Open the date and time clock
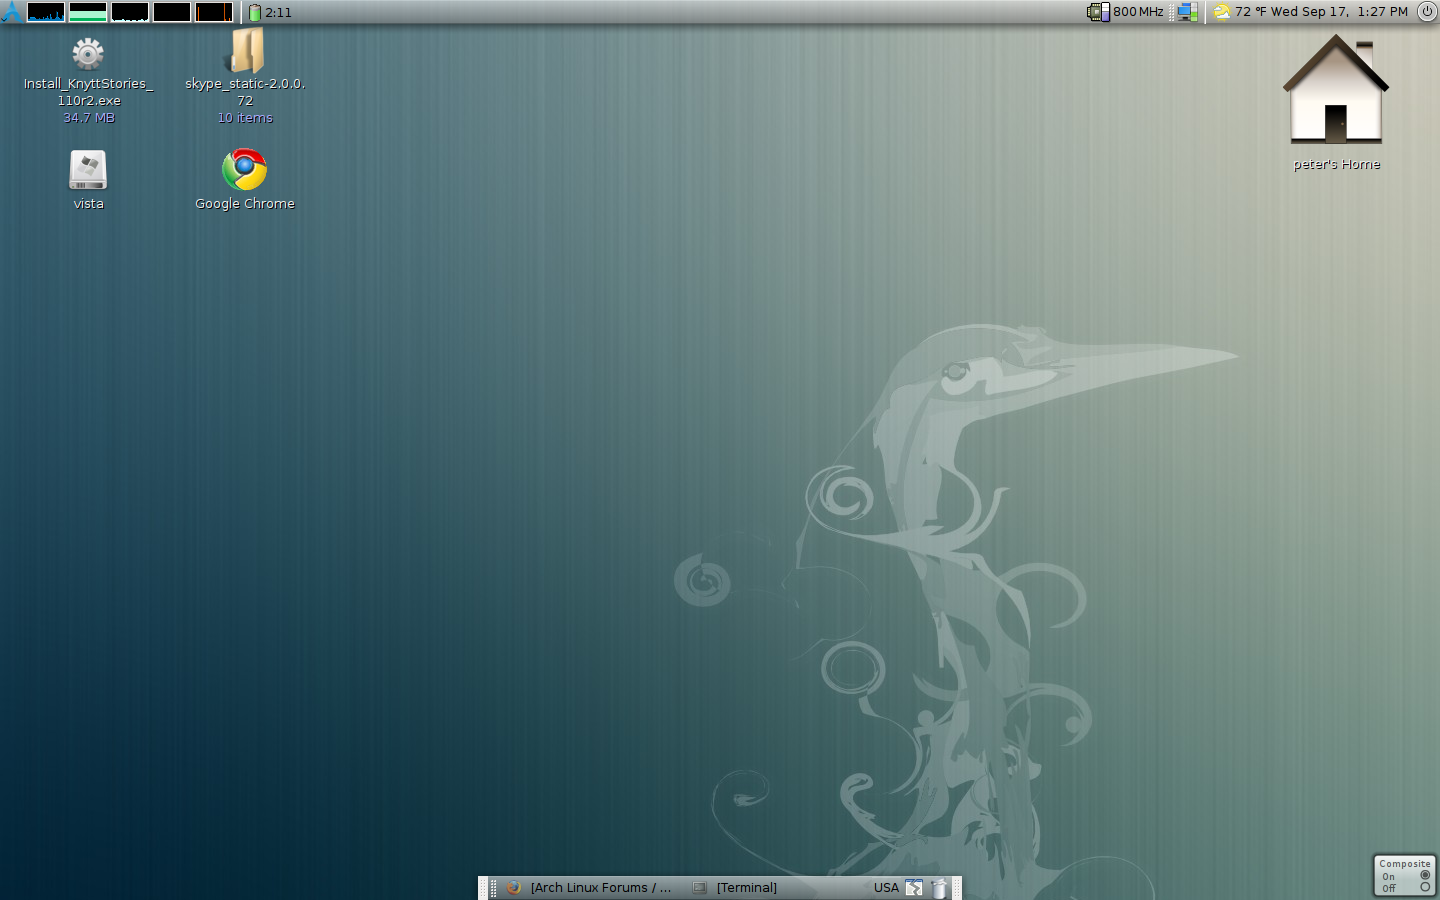 point(1340,12)
